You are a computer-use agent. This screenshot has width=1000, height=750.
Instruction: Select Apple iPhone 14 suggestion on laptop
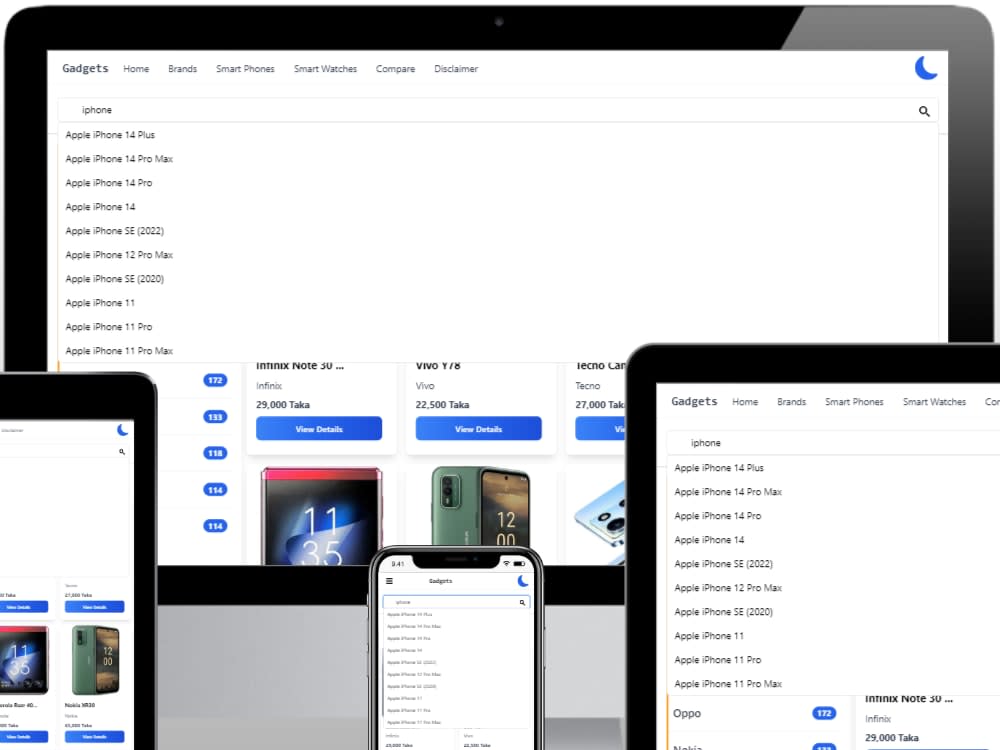pos(100,207)
